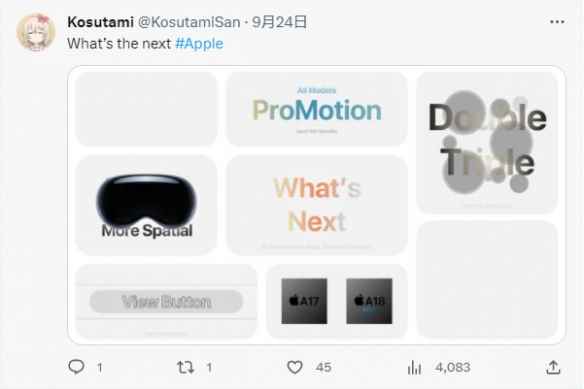Click the ProMotion tile in image
This screenshot has height=389, width=584.
(x=317, y=109)
